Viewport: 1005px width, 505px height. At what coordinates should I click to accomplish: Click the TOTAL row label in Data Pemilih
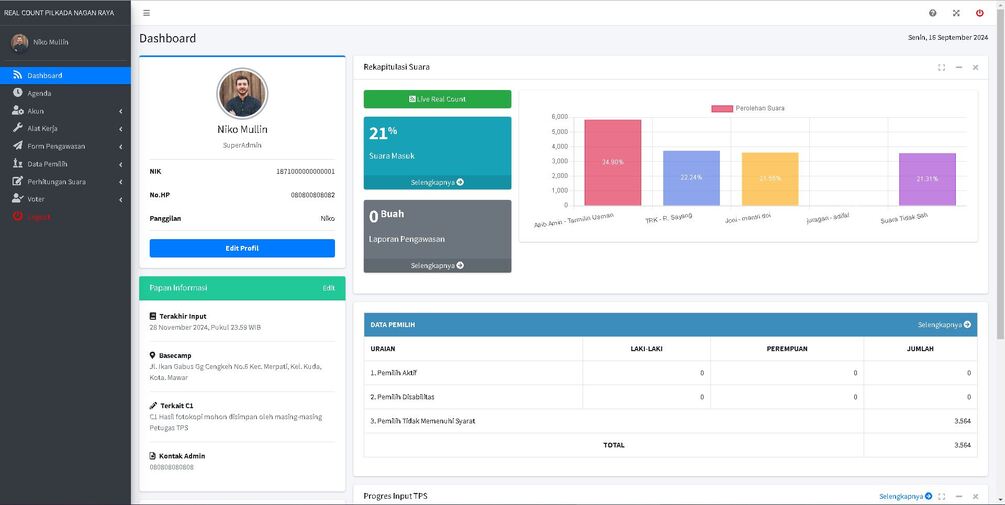tap(613, 445)
